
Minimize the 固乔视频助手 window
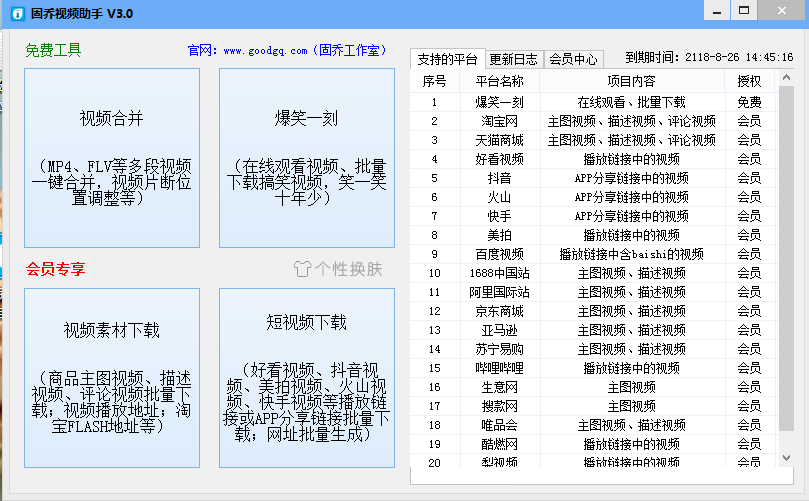click(x=717, y=10)
